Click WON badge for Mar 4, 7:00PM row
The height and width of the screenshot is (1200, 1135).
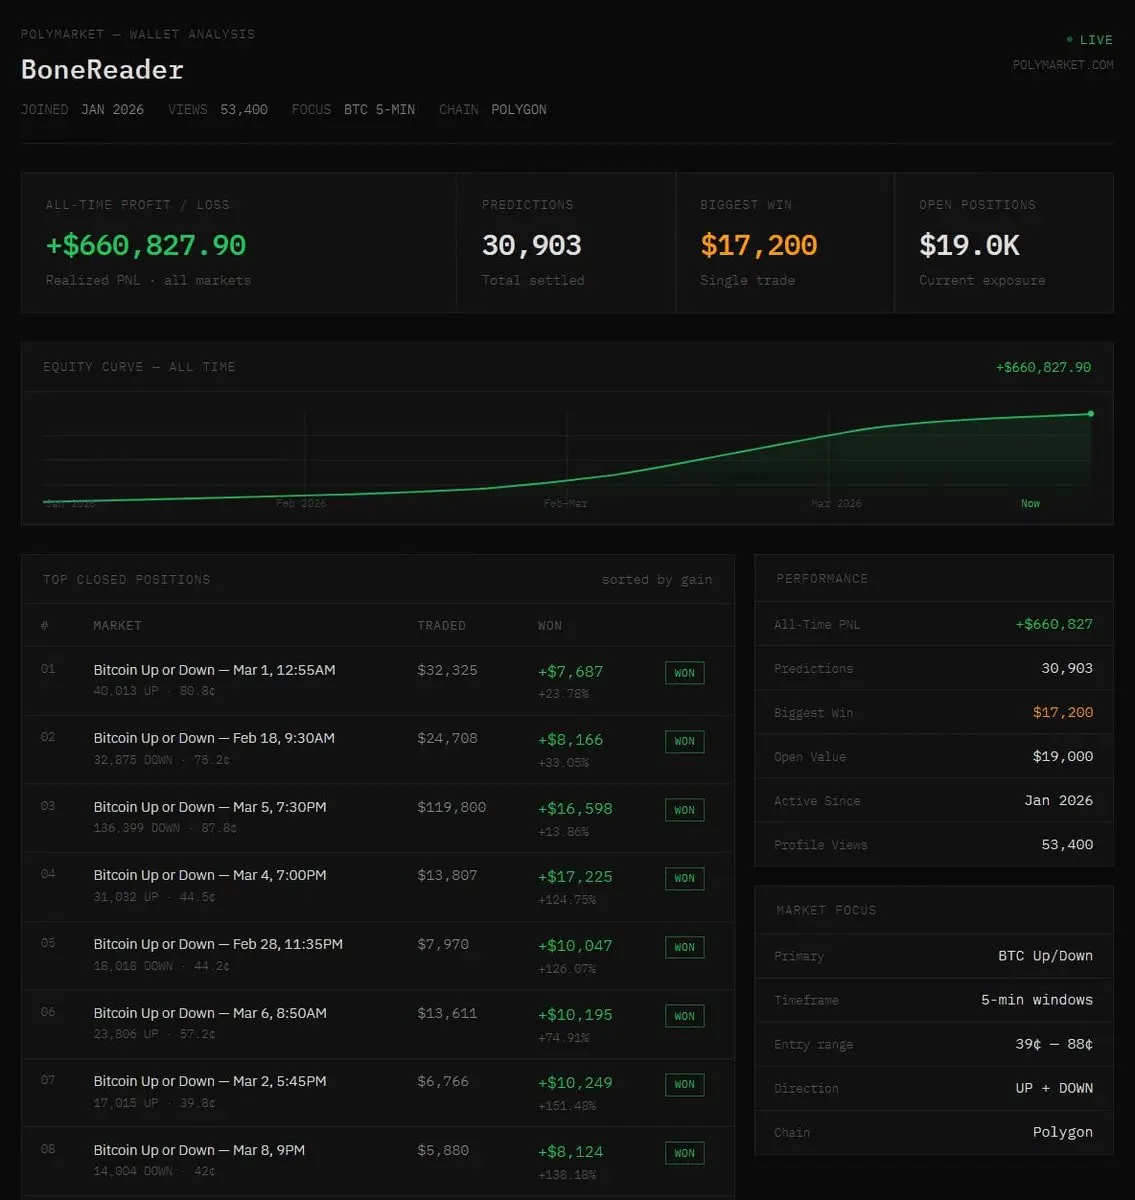pos(684,878)
